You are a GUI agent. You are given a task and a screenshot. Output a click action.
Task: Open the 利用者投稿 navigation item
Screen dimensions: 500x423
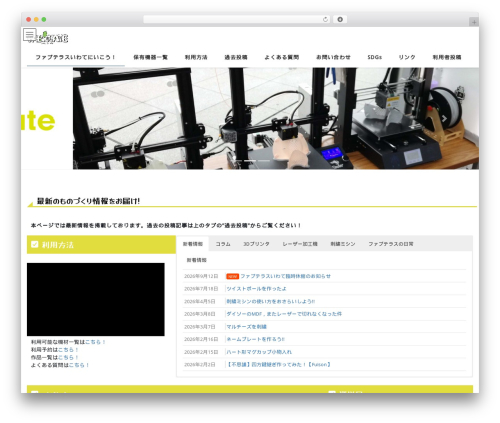[447, 57]
